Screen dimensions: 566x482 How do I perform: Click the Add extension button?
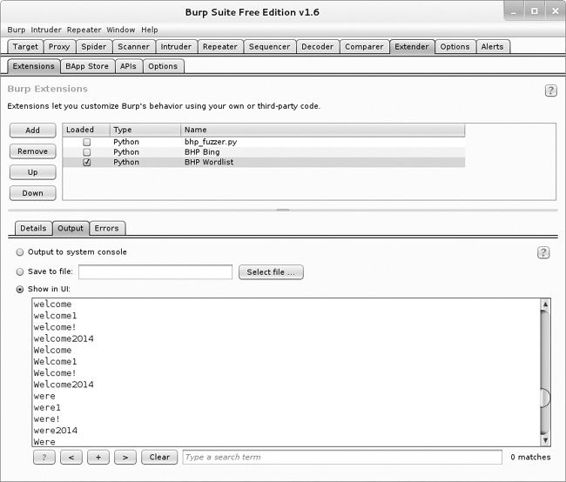click(x=32, y=130)
